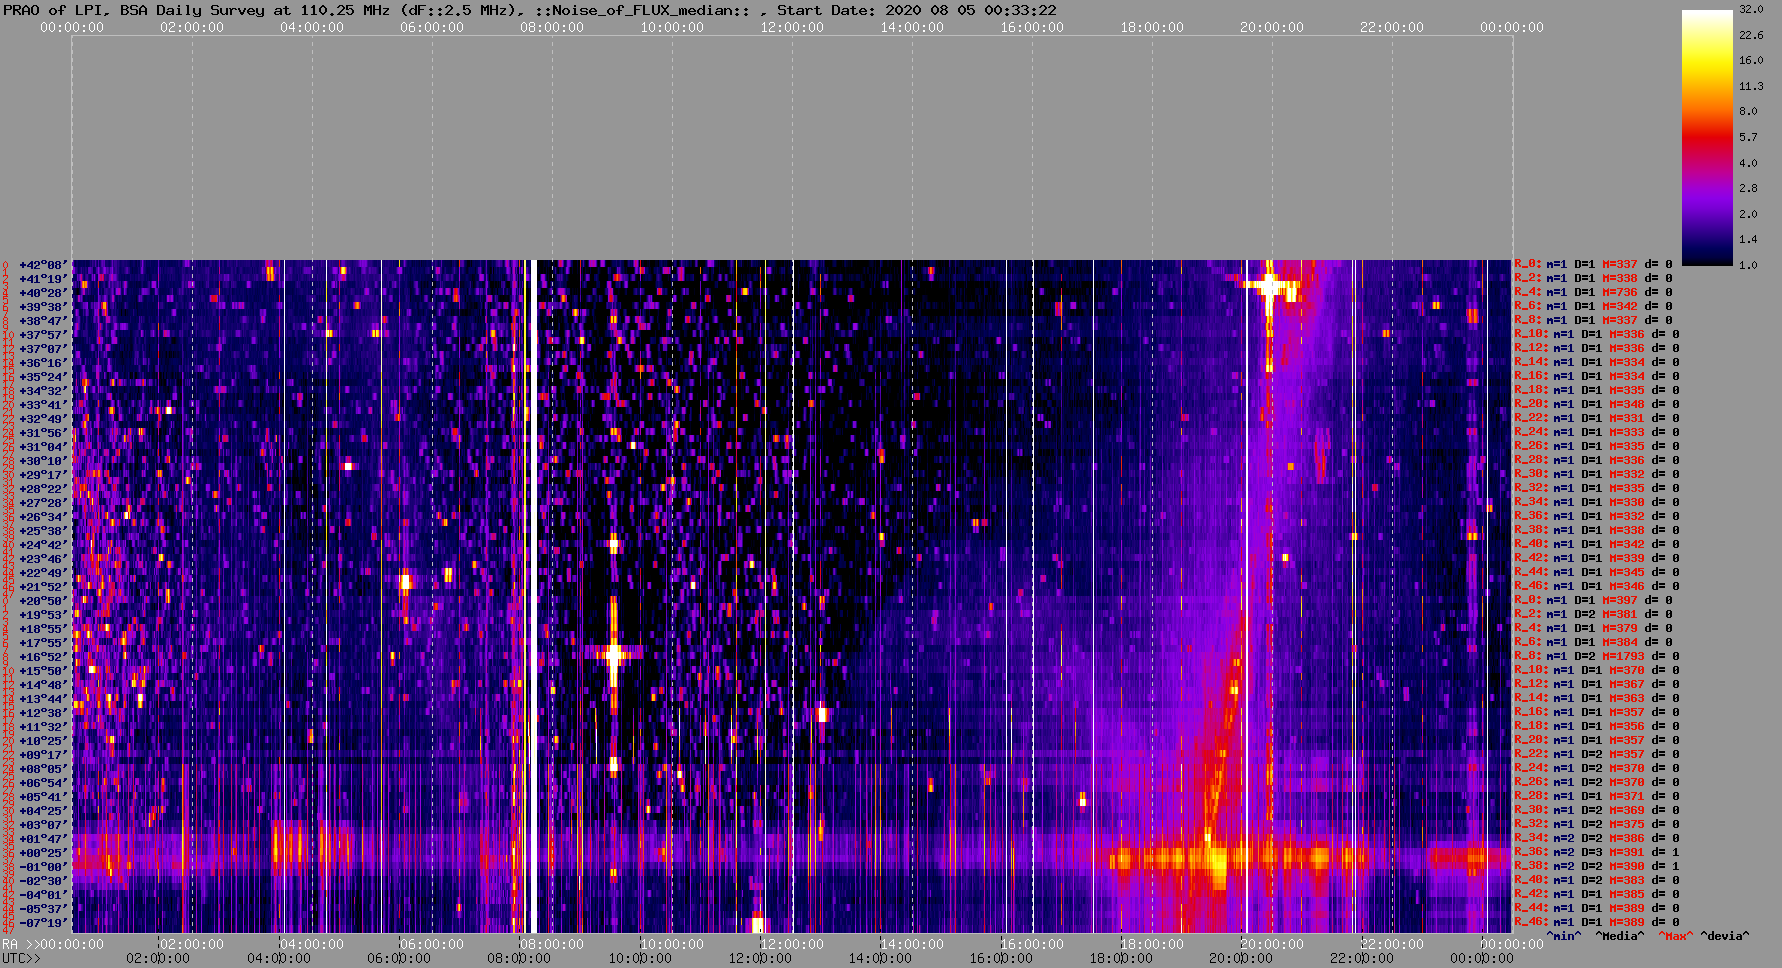Image resolution: width=1782 pixels, height=968 pixels.
Task: Select the declination label -04°01'
Action: click(43, 895)
